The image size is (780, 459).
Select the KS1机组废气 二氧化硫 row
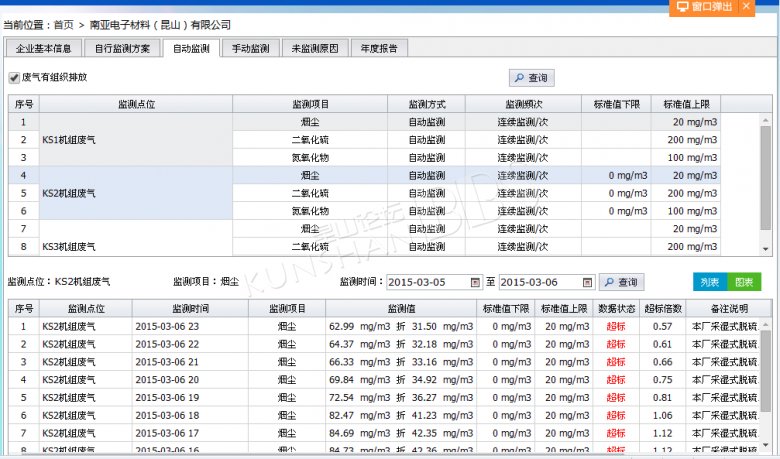click(x=310, y=140)
